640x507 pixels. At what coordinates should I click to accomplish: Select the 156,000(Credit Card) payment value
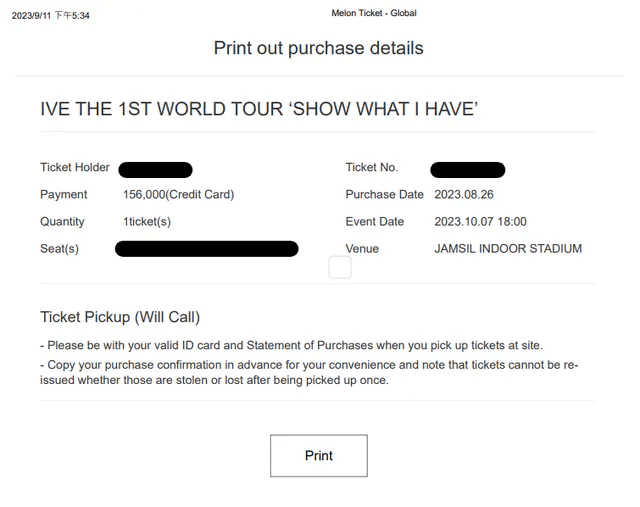point(178,194)
